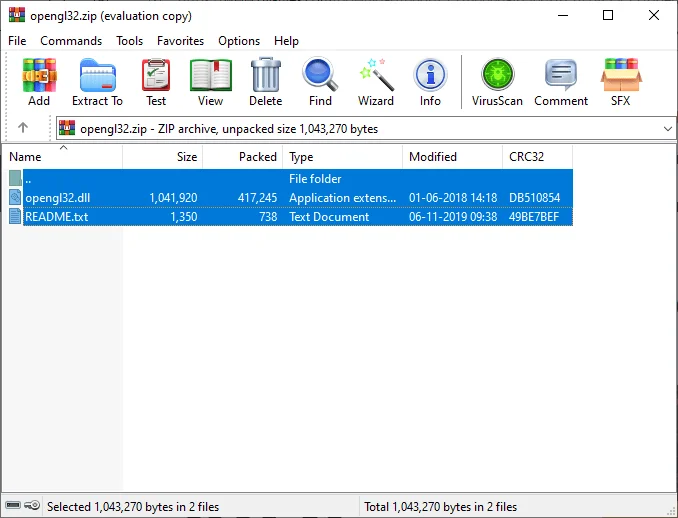Maximize the WinRAR window

click(x=608, y=15)
